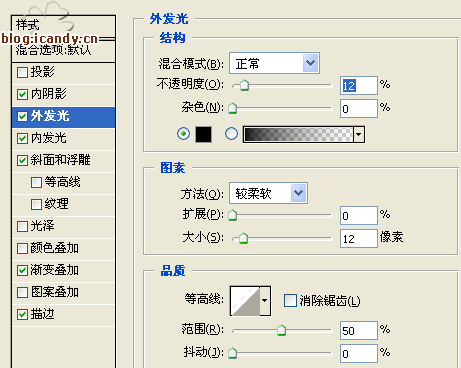Enable the 纹理 checkbox
Viewport: 461px width, 368px height.
tap(36, 204)
